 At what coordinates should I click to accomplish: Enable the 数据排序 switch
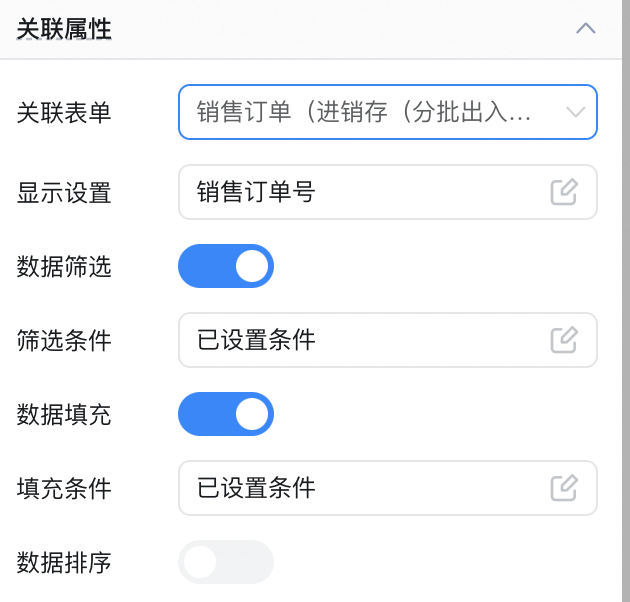coord(226,562)
